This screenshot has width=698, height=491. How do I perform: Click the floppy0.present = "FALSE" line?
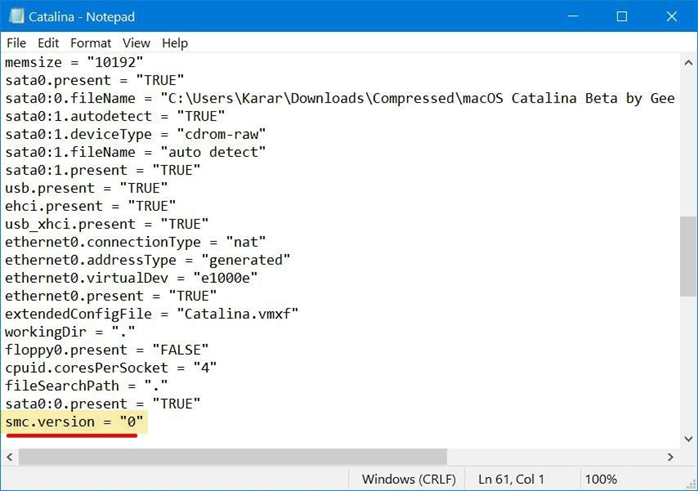point(107,350)
